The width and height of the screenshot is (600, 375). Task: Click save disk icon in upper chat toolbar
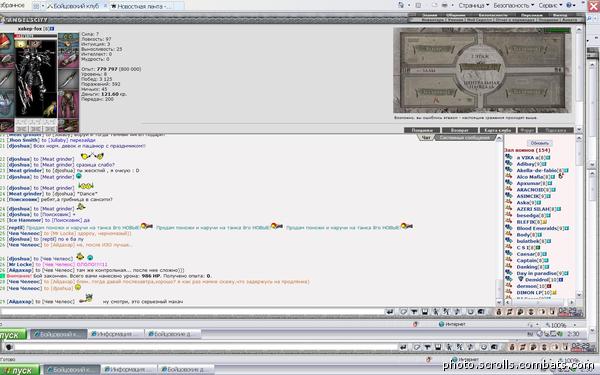(x=425, y=312)
